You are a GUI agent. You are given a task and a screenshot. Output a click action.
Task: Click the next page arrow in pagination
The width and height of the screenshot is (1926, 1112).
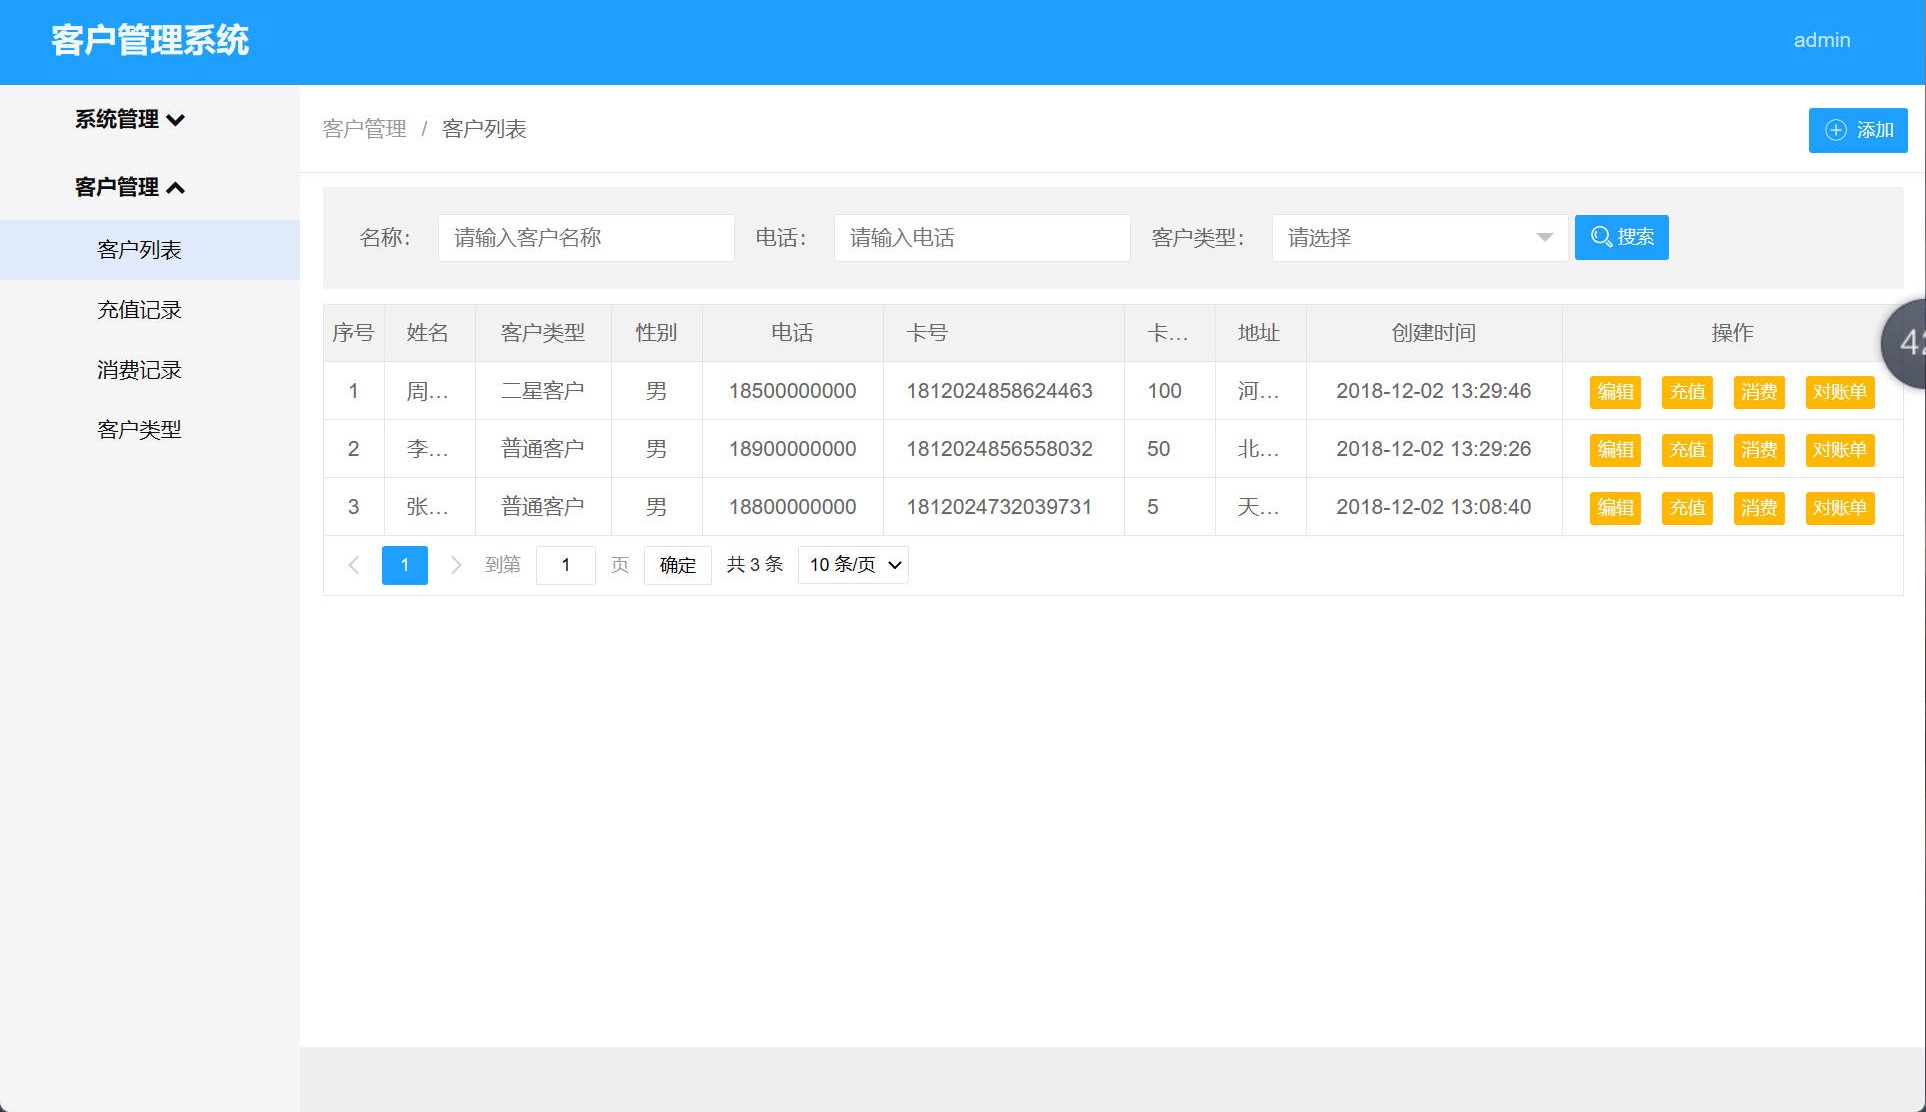point(456,565)
